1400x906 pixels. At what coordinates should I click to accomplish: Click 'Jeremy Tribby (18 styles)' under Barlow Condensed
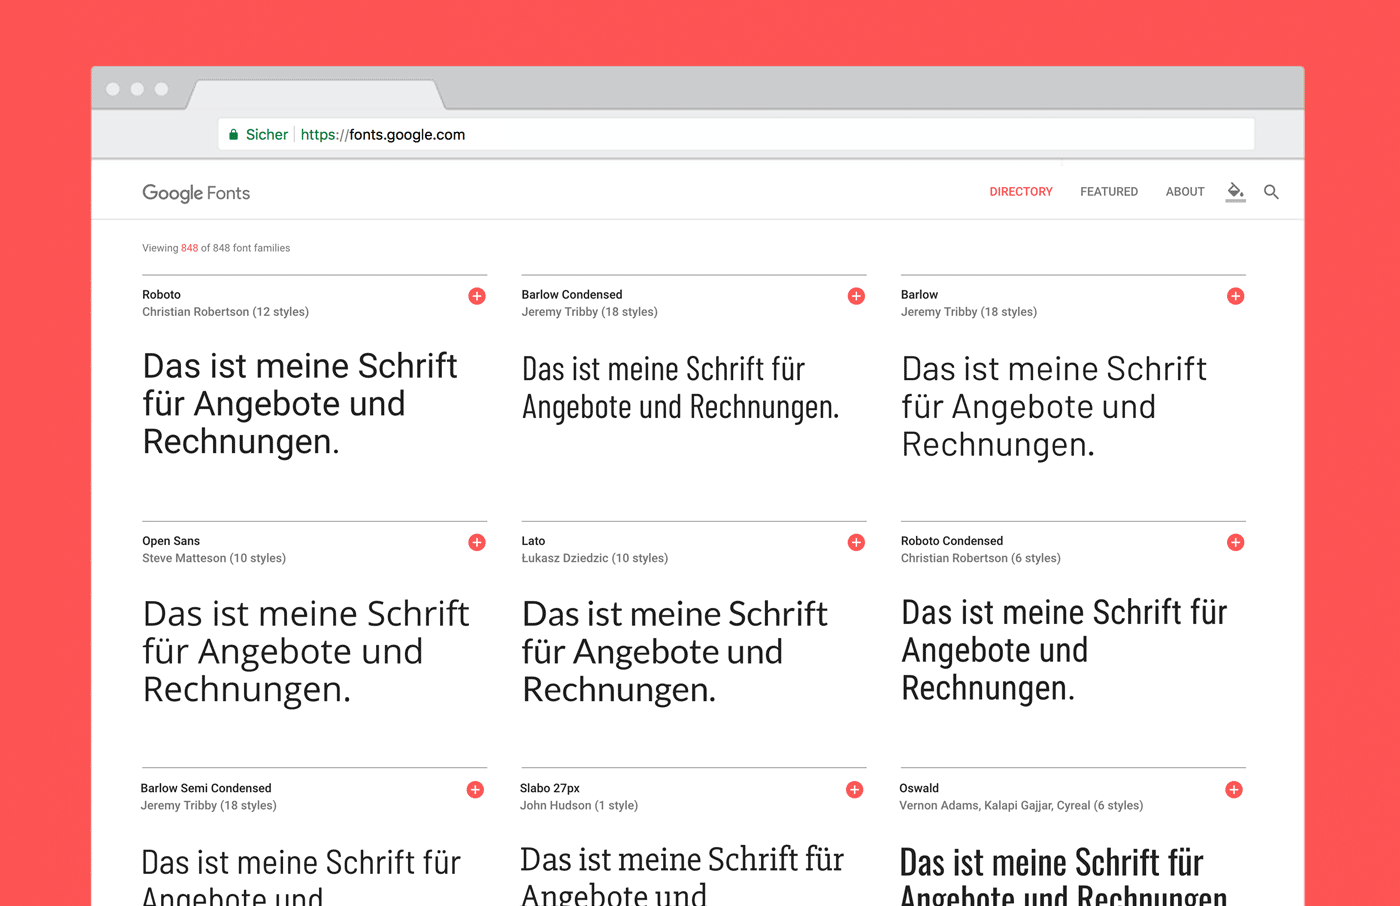(589, 312)
